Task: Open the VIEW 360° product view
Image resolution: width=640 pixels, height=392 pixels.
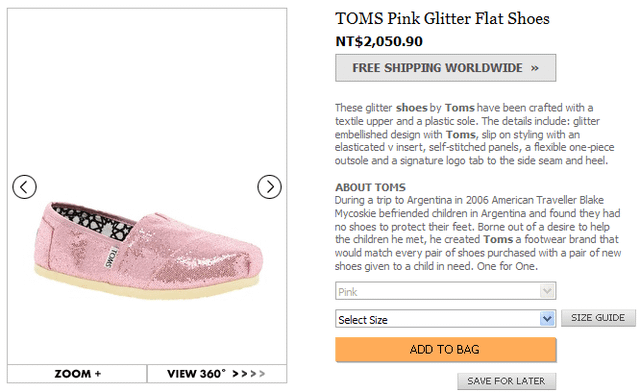Action: (217, 374)
